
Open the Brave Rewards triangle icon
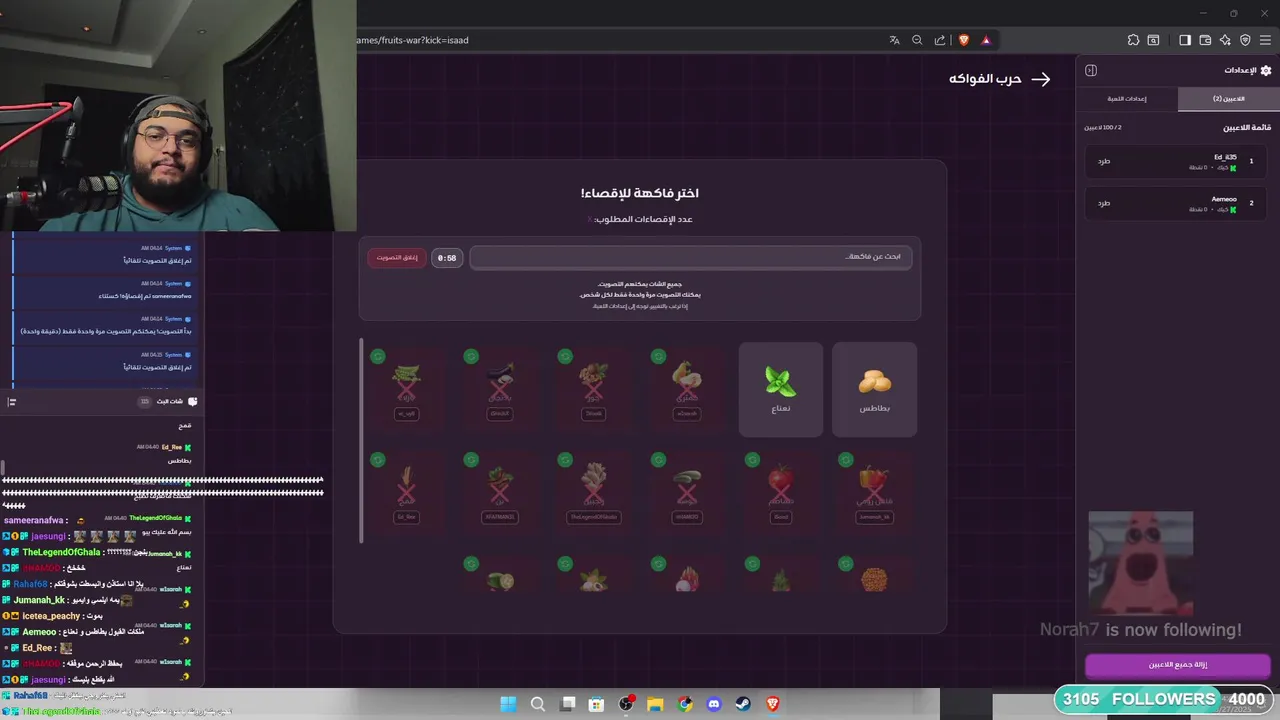(986, 40)
